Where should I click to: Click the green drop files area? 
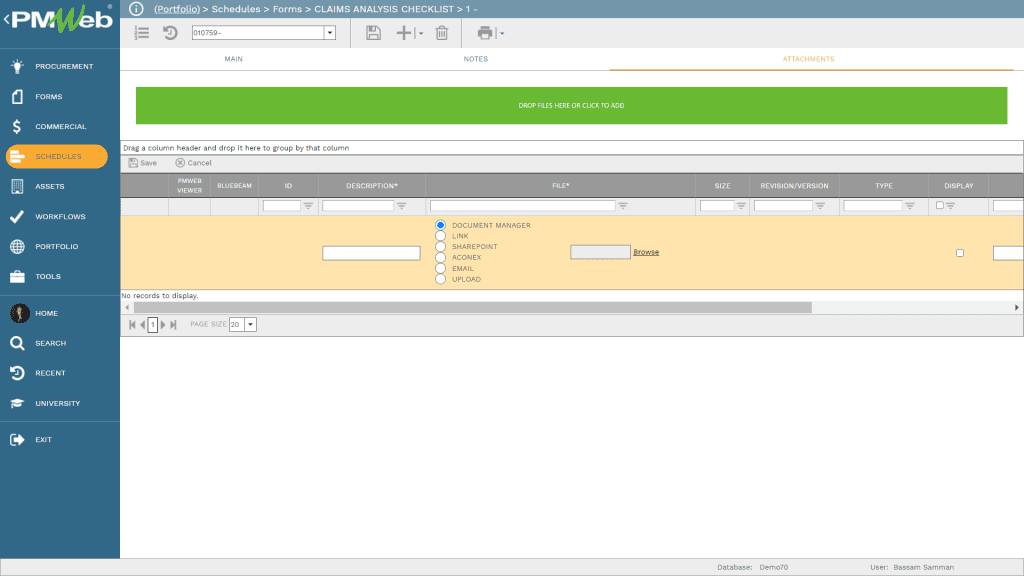(x=571, y=105)
